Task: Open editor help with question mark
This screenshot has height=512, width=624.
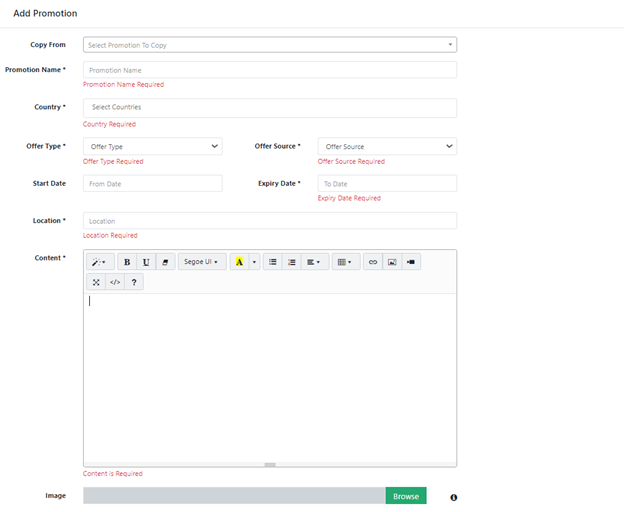Action: point(134,282)
